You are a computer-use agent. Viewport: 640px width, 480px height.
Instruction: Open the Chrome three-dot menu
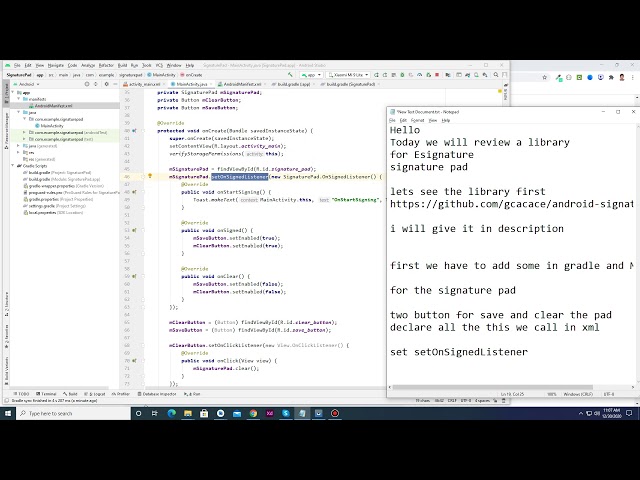(x=633, y=77)
